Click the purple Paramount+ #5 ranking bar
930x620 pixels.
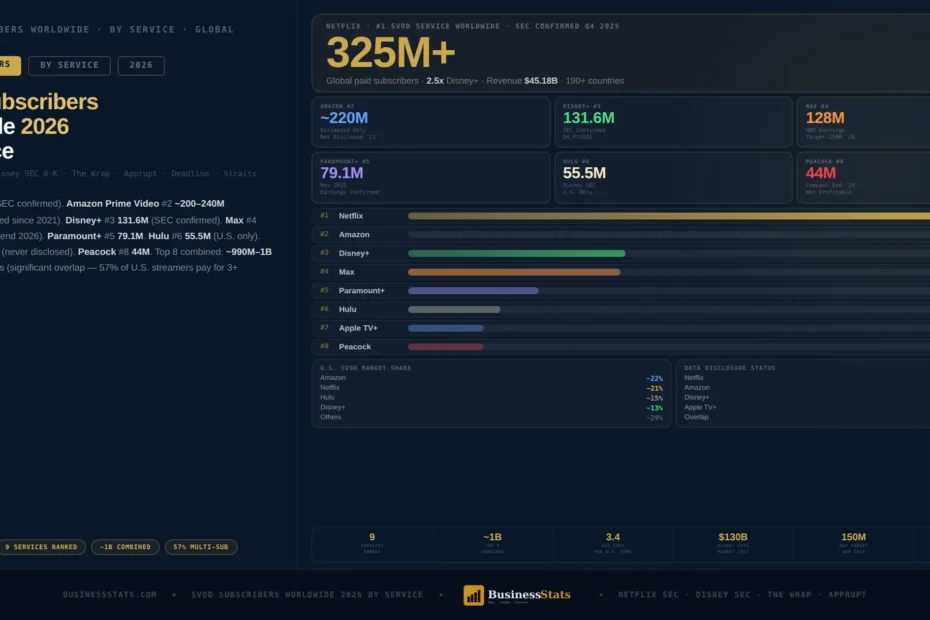(473, 291)
